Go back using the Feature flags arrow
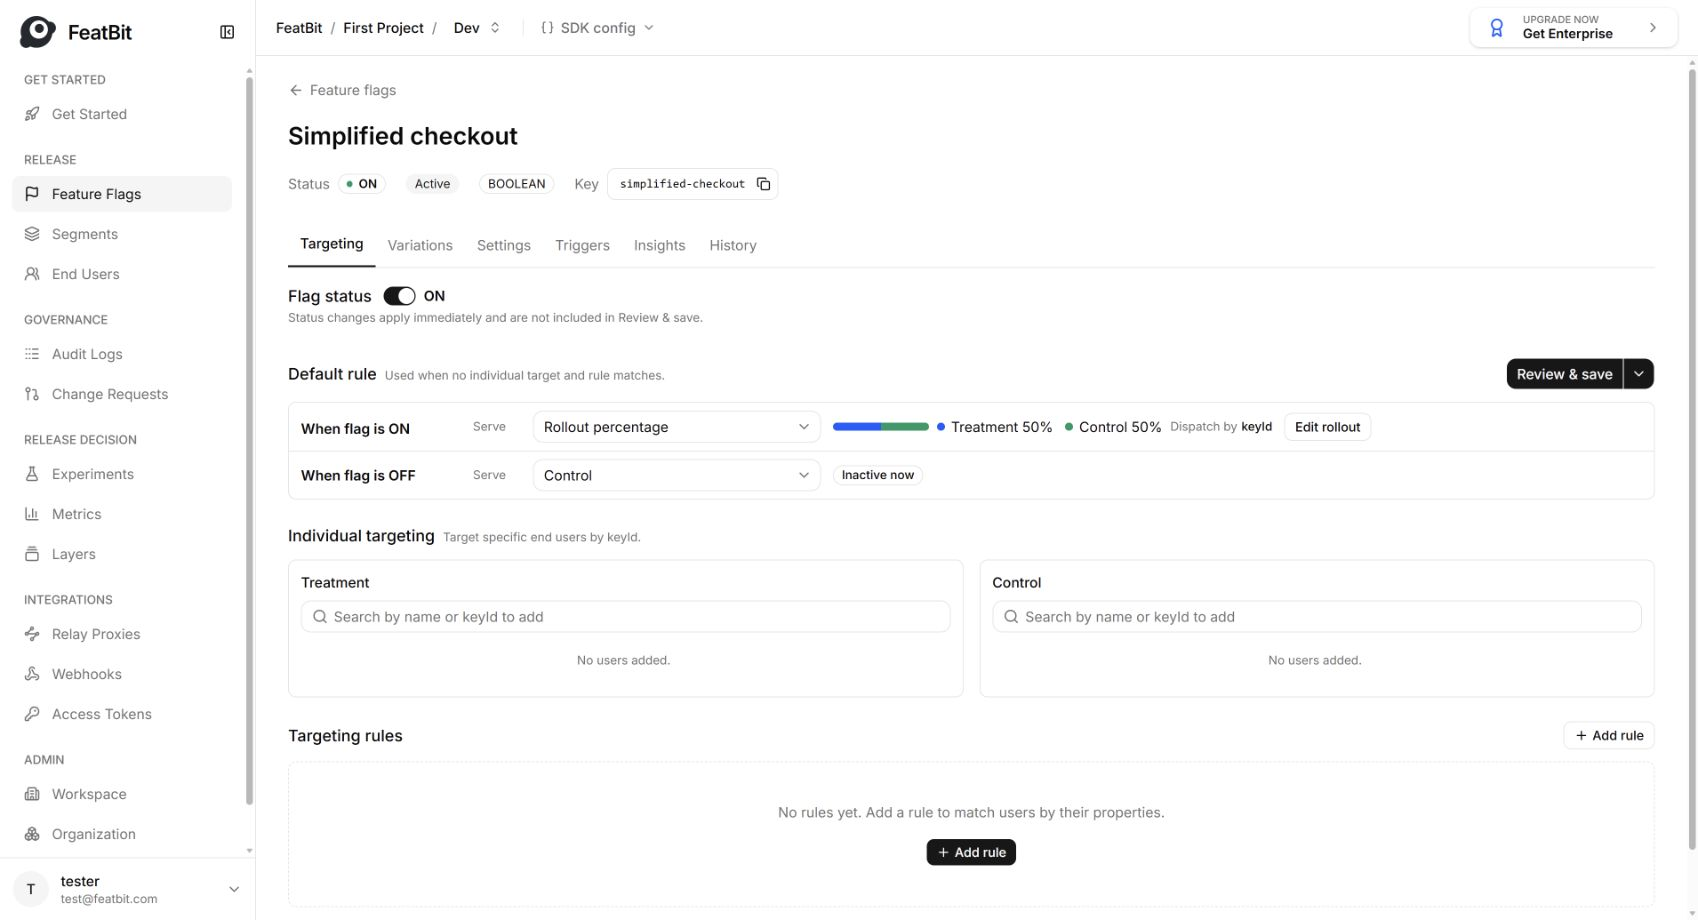Image resolution: width=1698 pixels, height=920 pixels. pyautogui.click(x=295, y=90)
